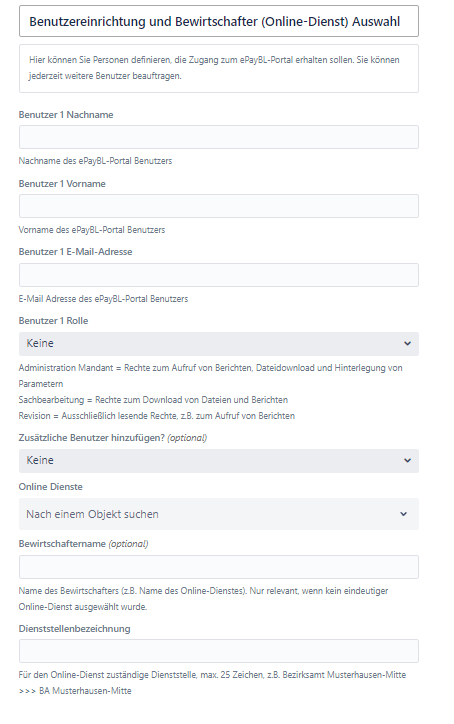Click the chevron icon in Online Dienste
454x724 pixels.
click(x=404, y=514)
